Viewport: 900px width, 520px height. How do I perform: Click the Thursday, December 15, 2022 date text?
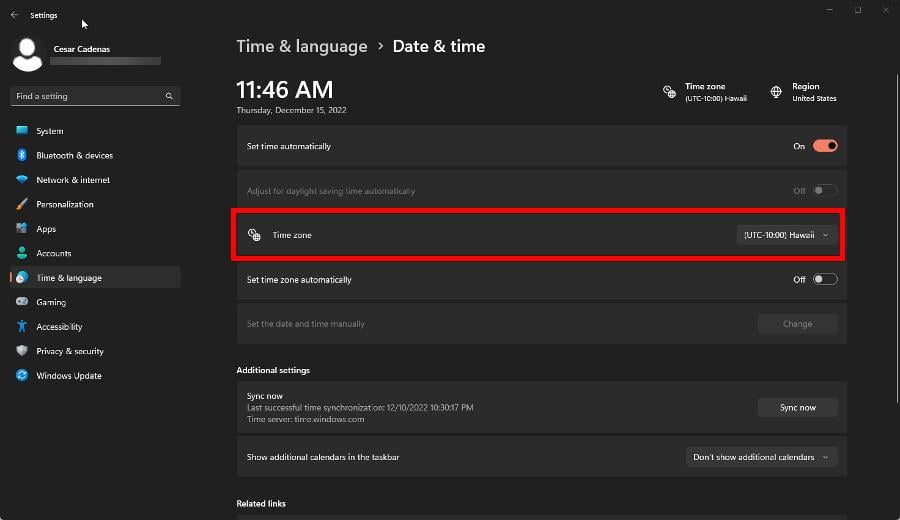point(291,110)
